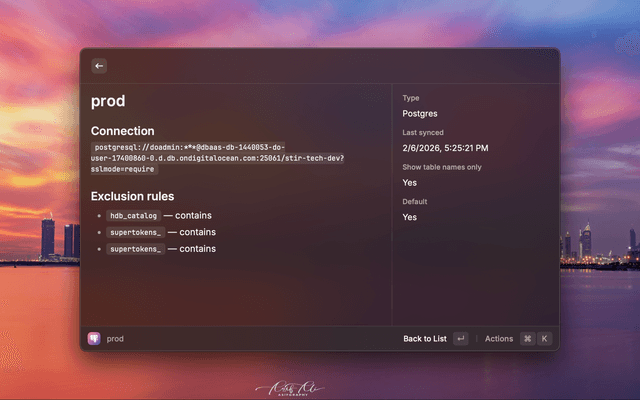Click the Last synced timestamp value
Screen dimensions: 640x400
[x=445, y=148]
